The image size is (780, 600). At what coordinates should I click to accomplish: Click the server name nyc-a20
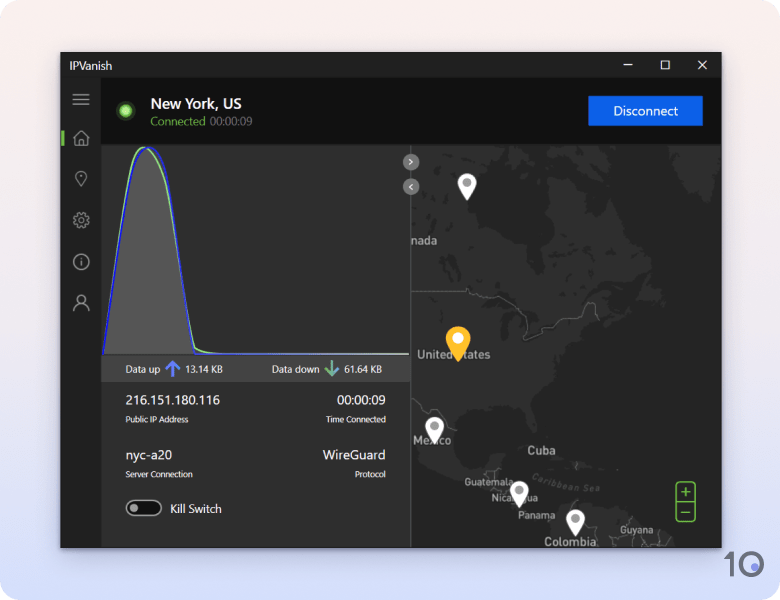pyautogui.click(x=149, y=455)
